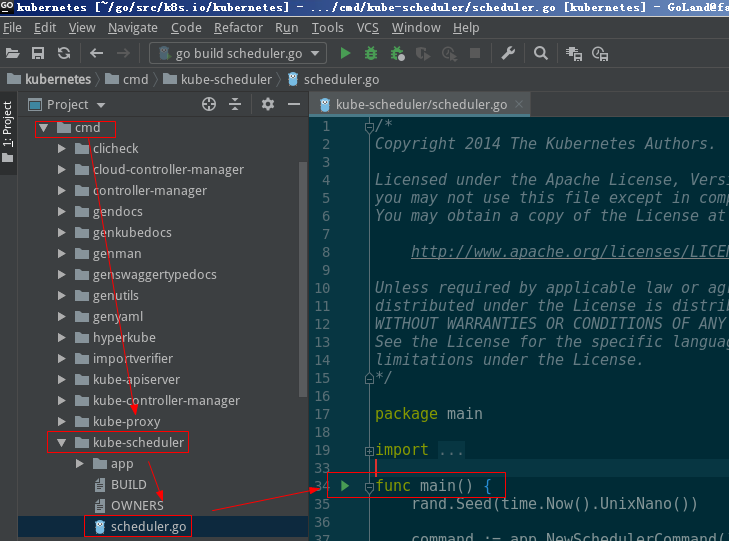Screen dimensions: 729x541
Task: Place cursor on package main line
Action: [x=429, y=414]
